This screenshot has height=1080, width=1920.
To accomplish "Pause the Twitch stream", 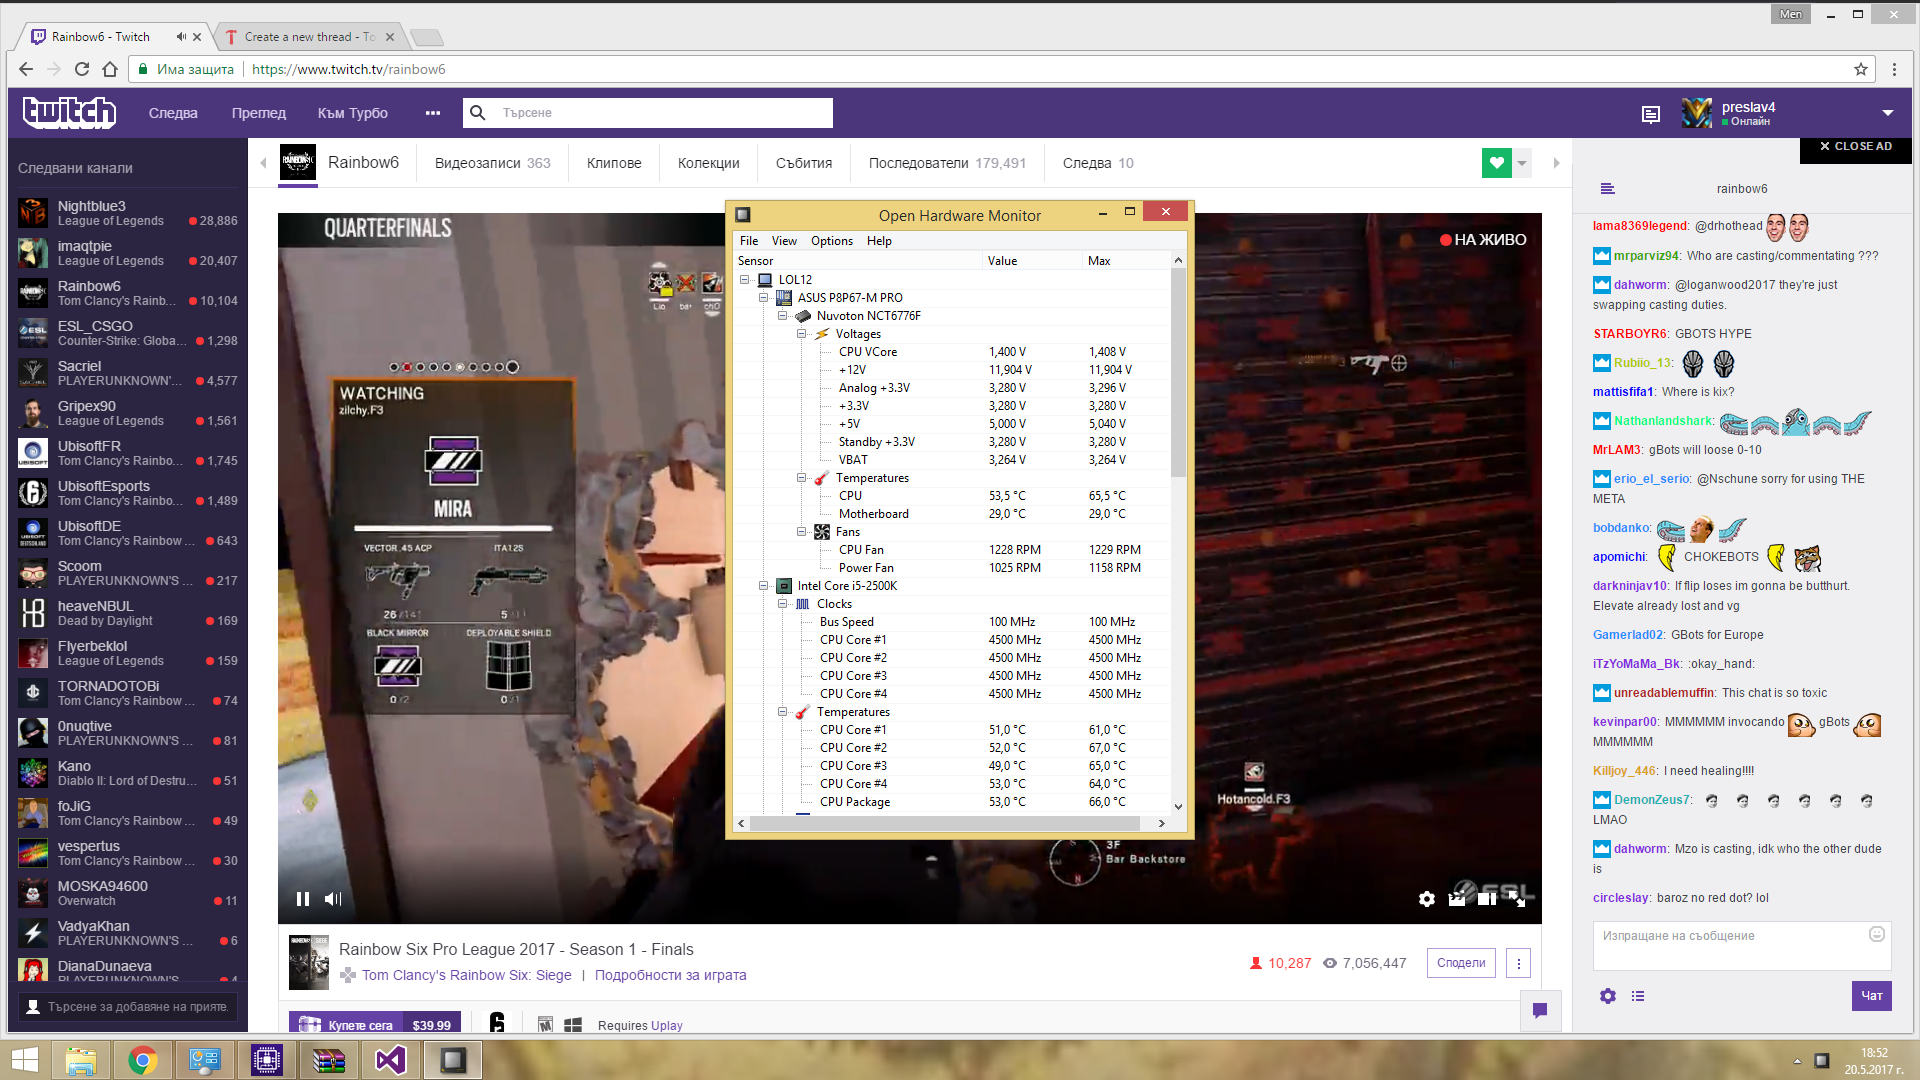I will point(303,899).
